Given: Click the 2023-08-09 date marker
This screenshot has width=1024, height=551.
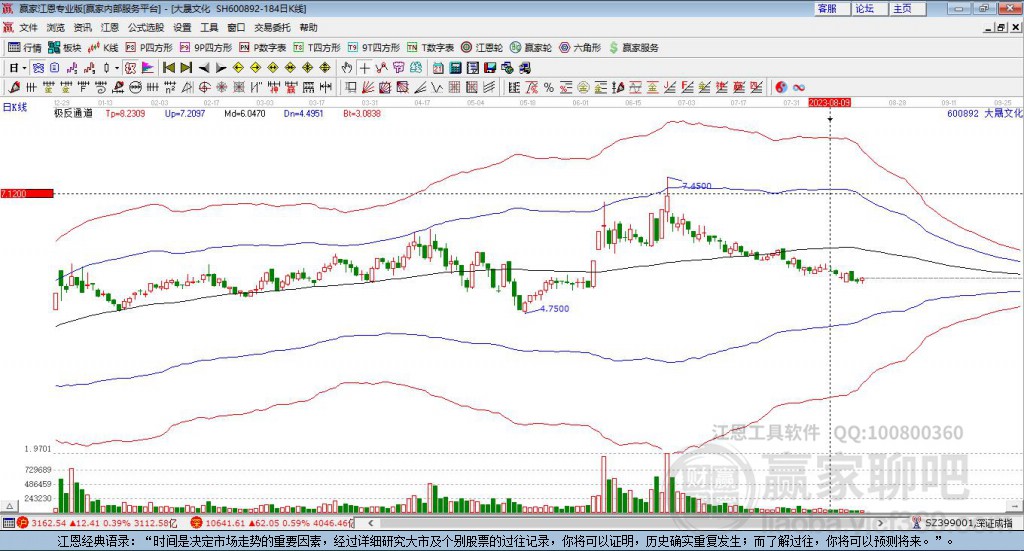Looking at the screenshot, I should pos(829,102).
